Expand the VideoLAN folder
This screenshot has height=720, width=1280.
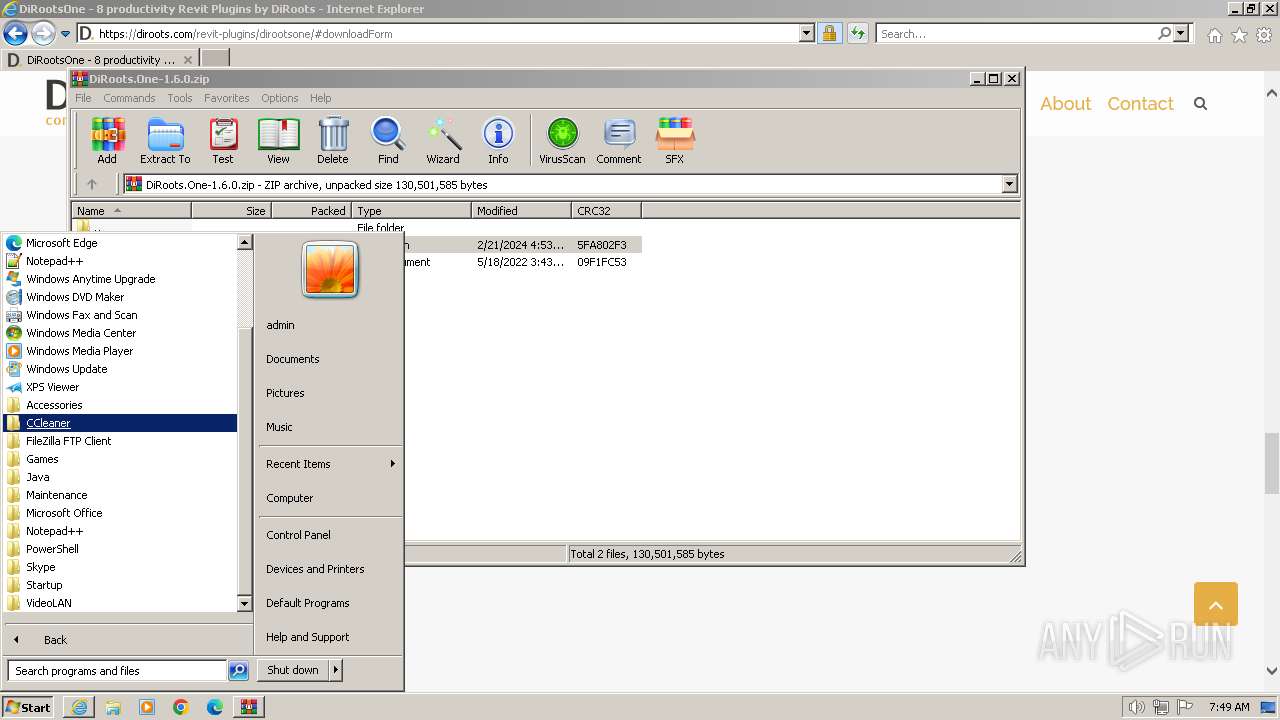[48, 603]
